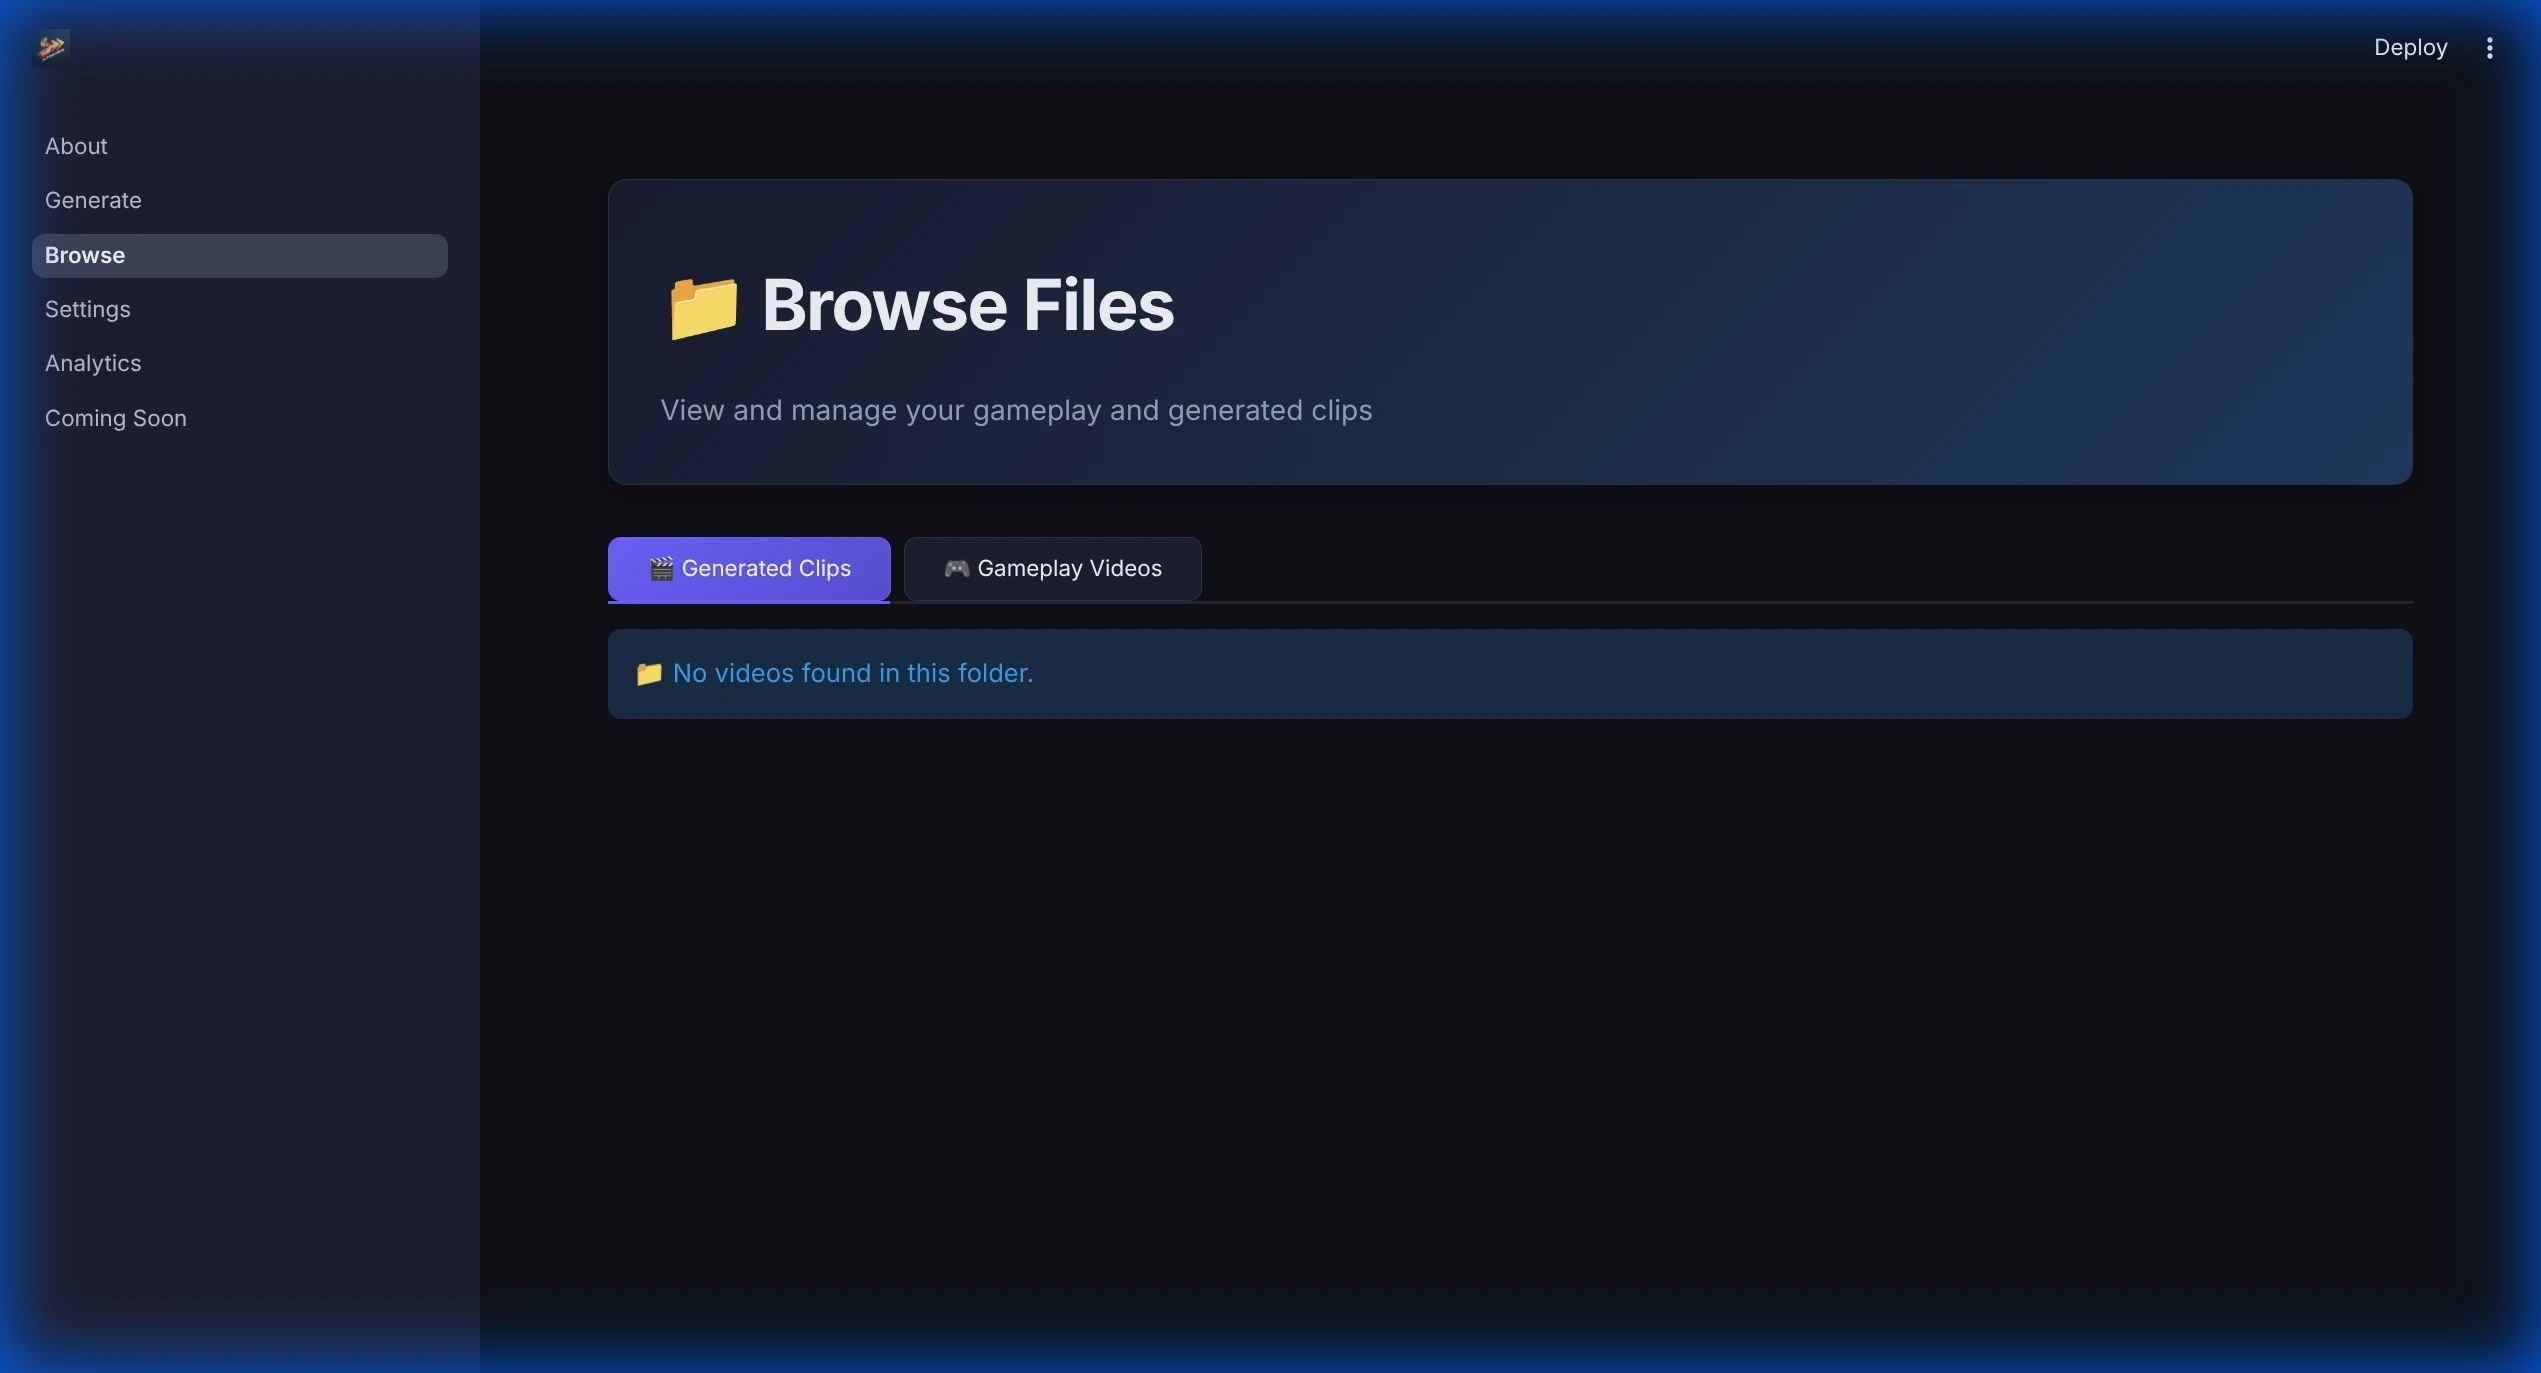Click the empty-state info box
The width and height of the screenshot is (2541, 1373).
click(x=1510, y=674)
